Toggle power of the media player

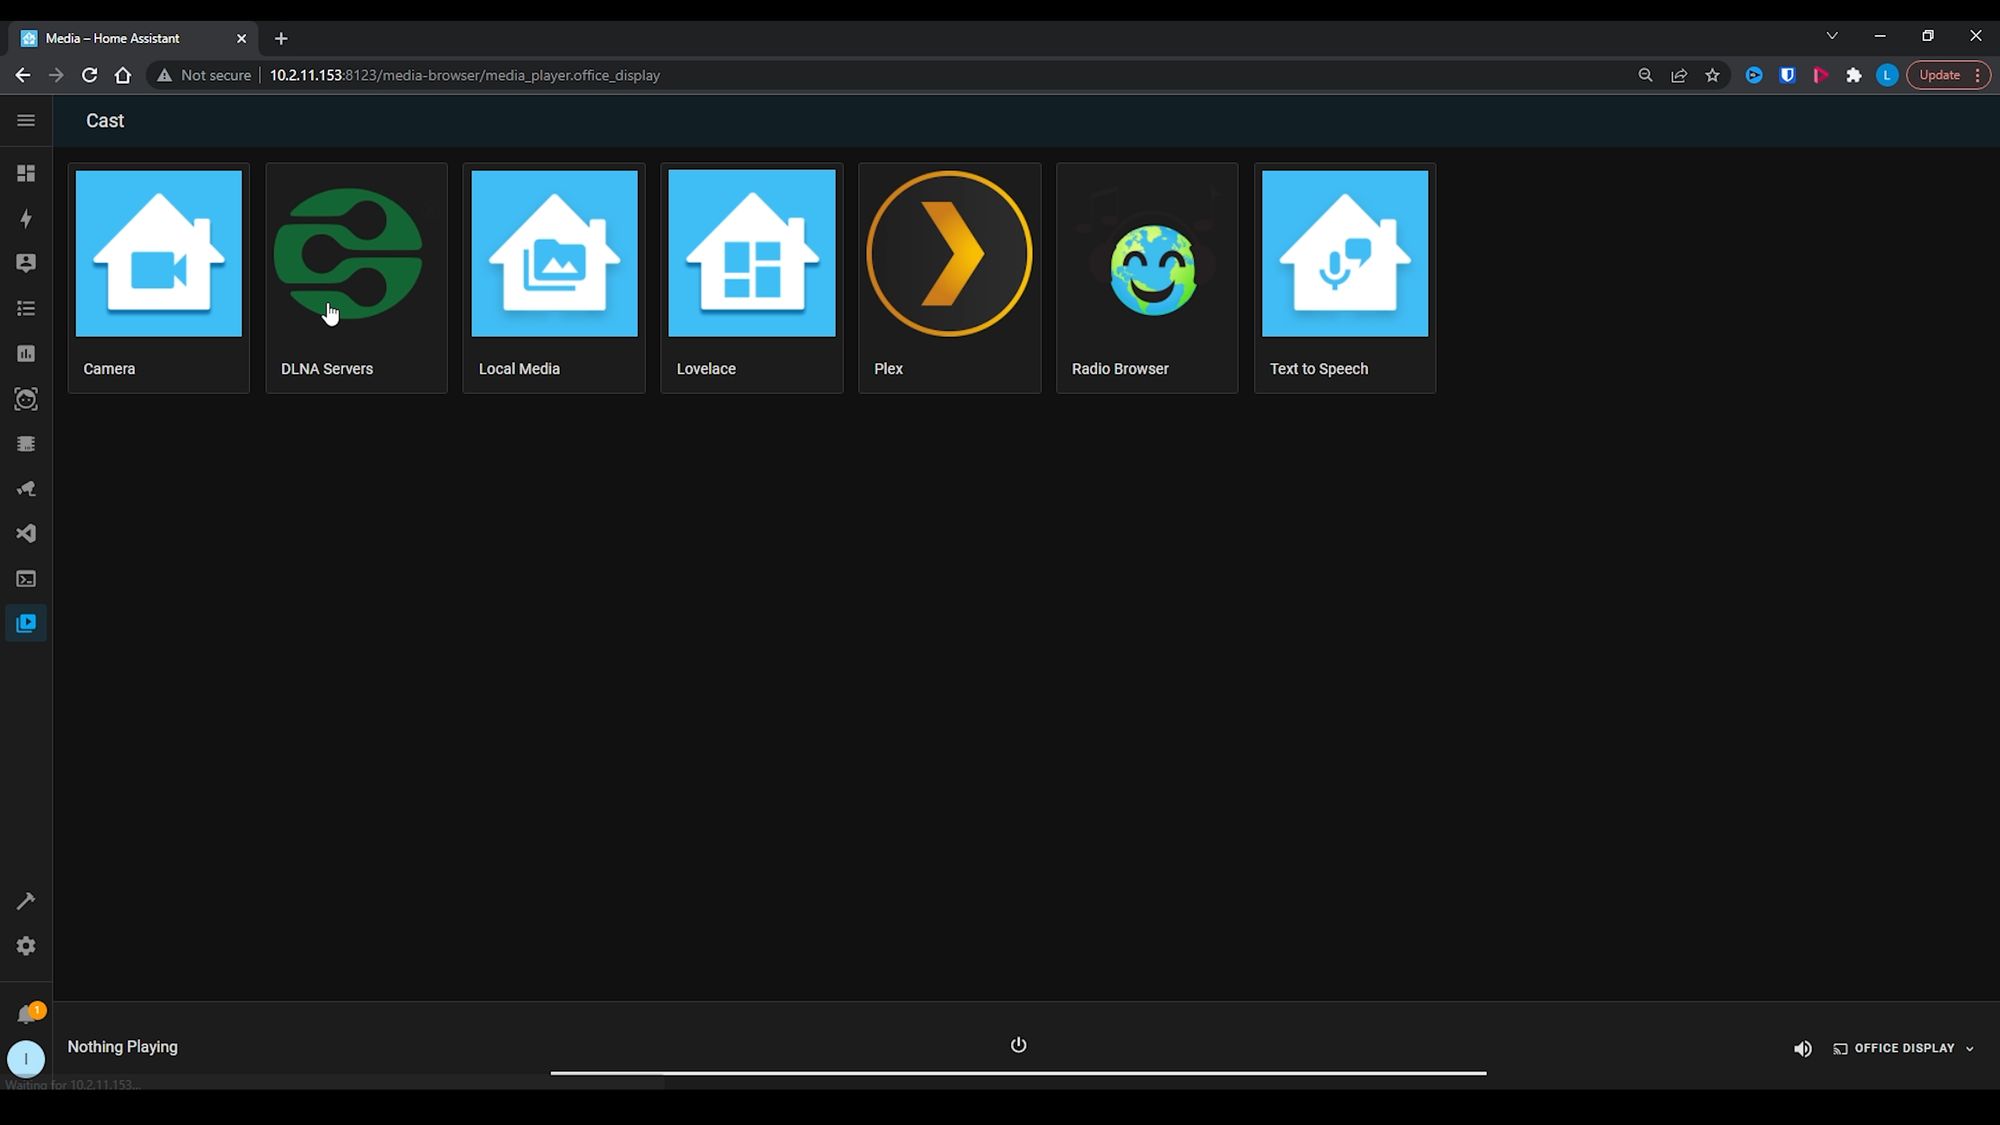[1018, 1045]
